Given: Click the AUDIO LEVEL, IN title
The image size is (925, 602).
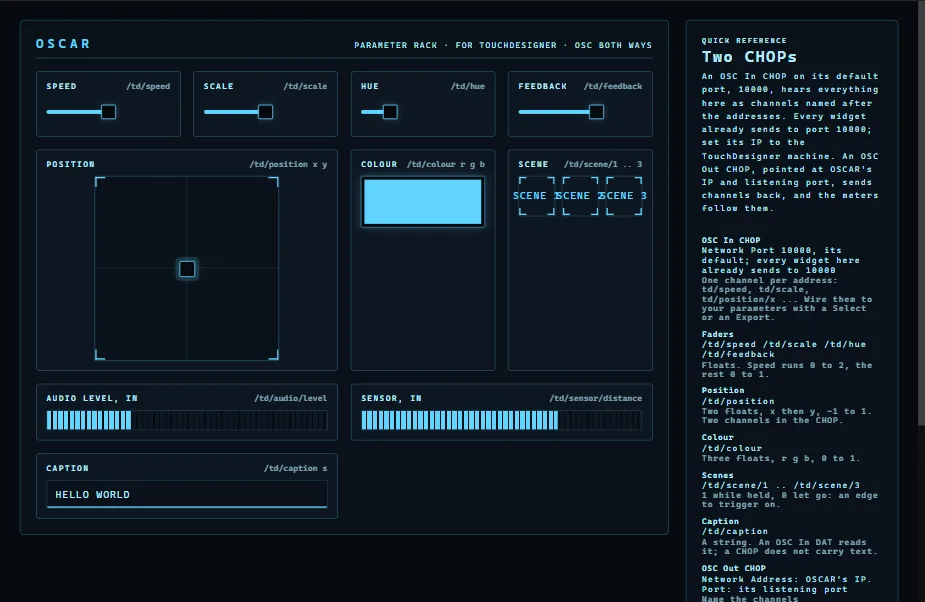Looking at the screenshot, I should 92,398.
